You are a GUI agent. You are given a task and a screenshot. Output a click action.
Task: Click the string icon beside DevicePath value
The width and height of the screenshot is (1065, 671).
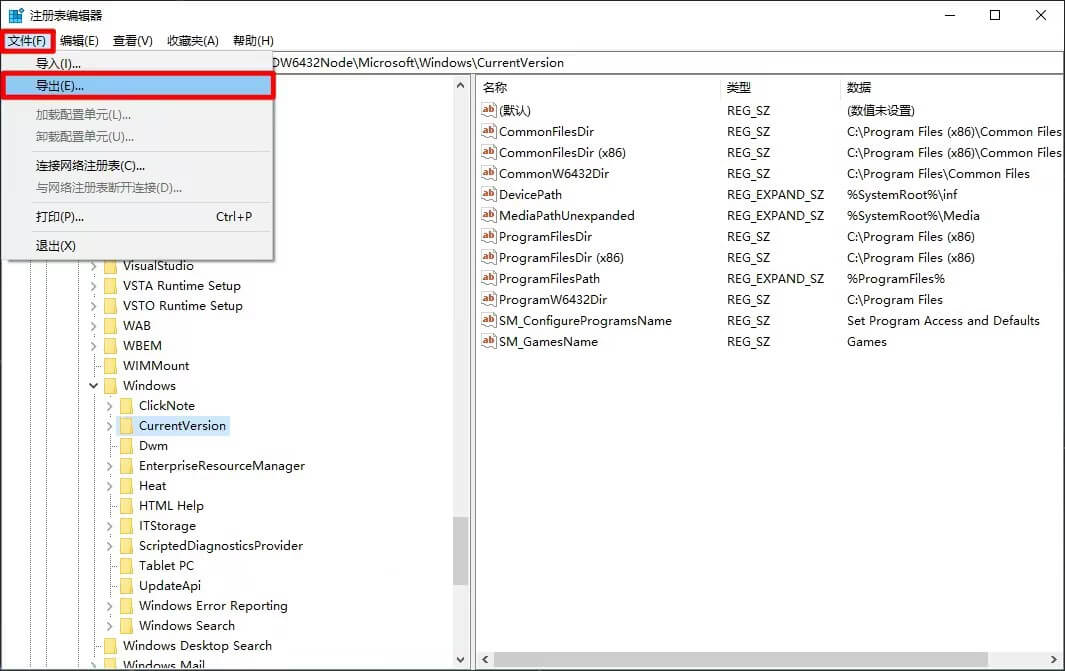click(x=489, y=194)
